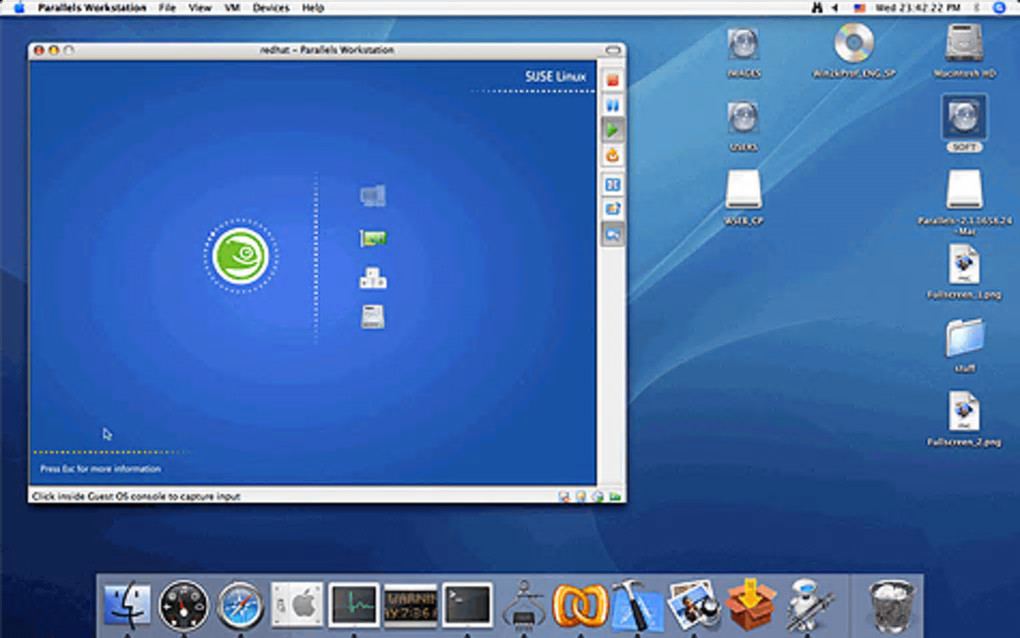Open the File menu

pos(167,8)
